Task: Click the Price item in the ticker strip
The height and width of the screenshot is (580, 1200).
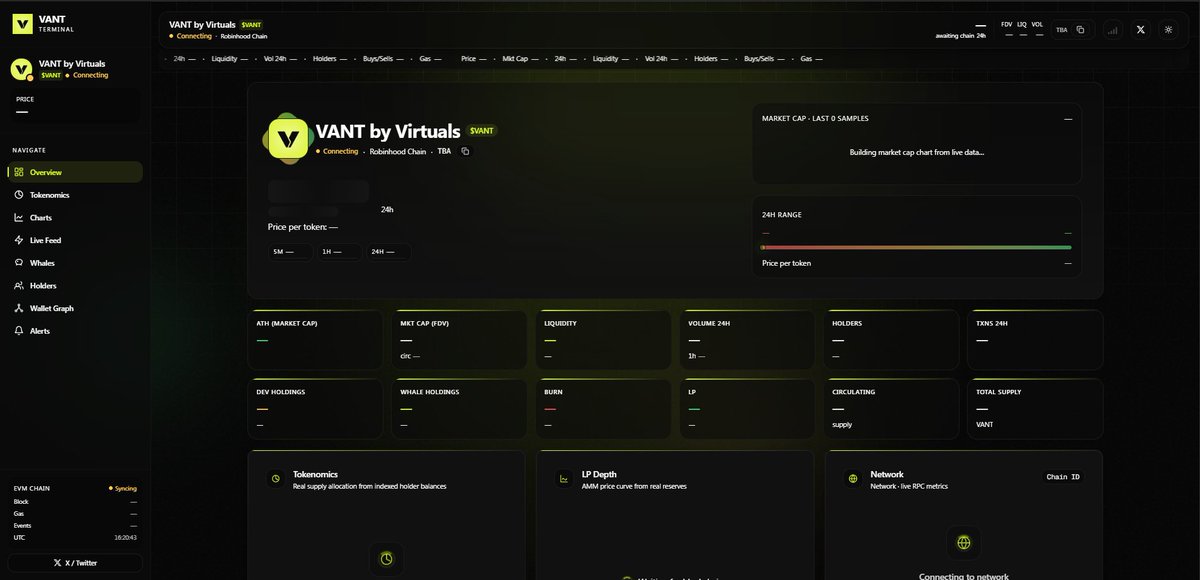Action: coord(474,59)
